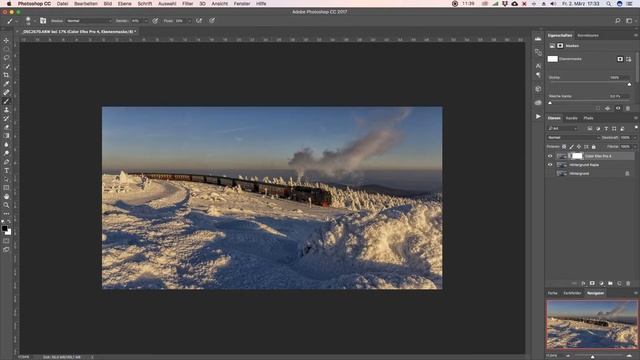Select the Lasso tool
The width and height of the screenshot is (640, 360).
[x=6, y=58]
